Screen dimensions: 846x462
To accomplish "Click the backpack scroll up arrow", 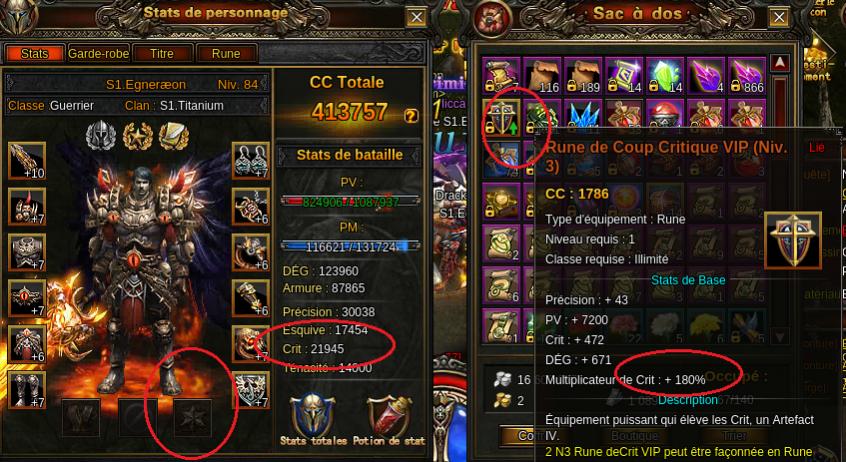I will point(780,63).
